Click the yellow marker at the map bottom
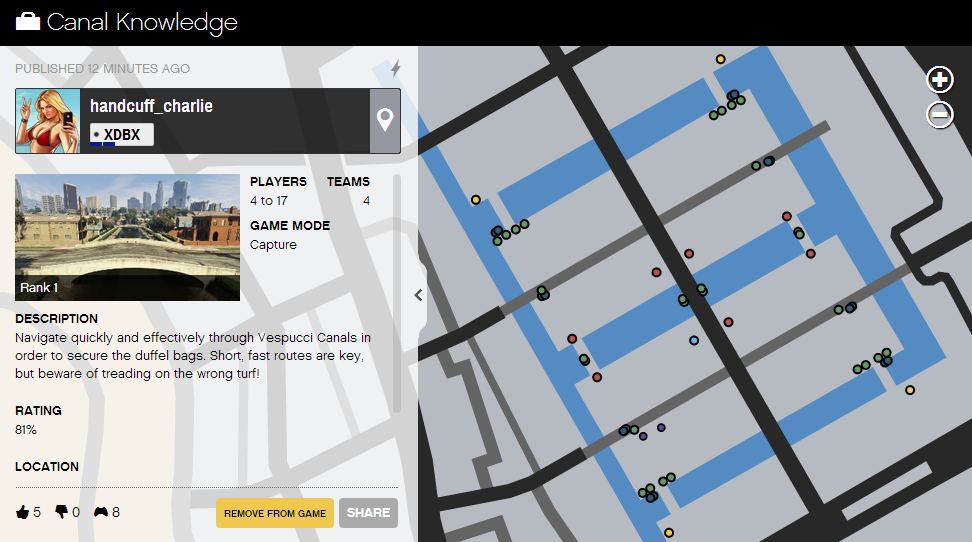The image size is (972, 542). [668, 533]
